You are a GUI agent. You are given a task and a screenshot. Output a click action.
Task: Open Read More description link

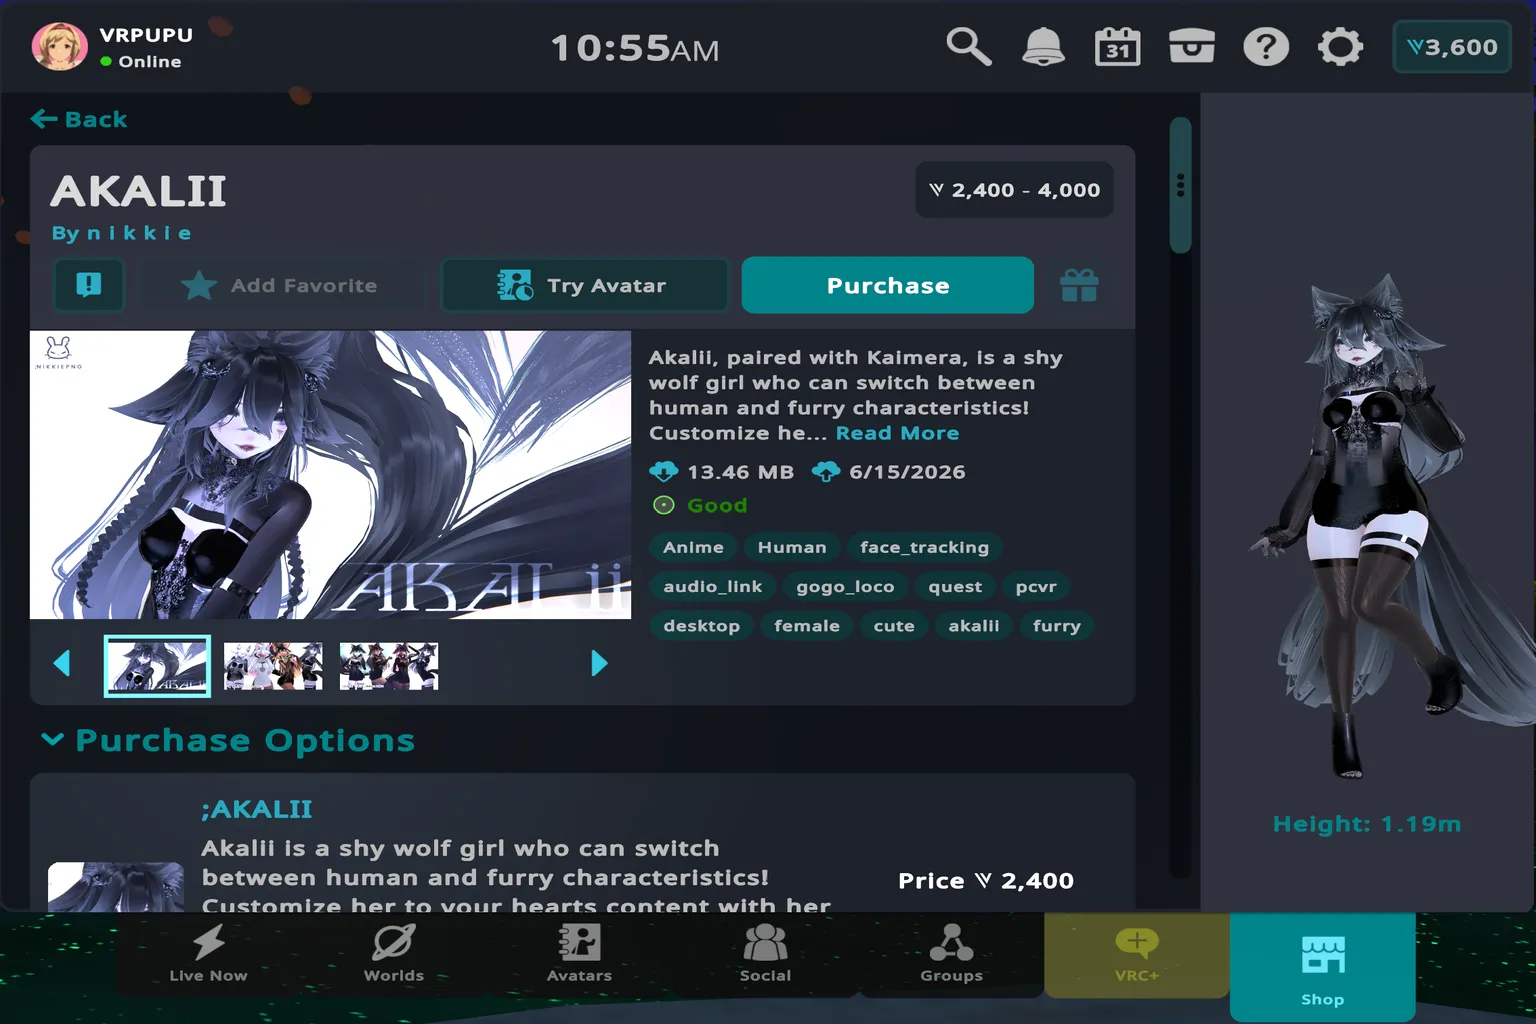pyautogui.click(x=897, y=433)
